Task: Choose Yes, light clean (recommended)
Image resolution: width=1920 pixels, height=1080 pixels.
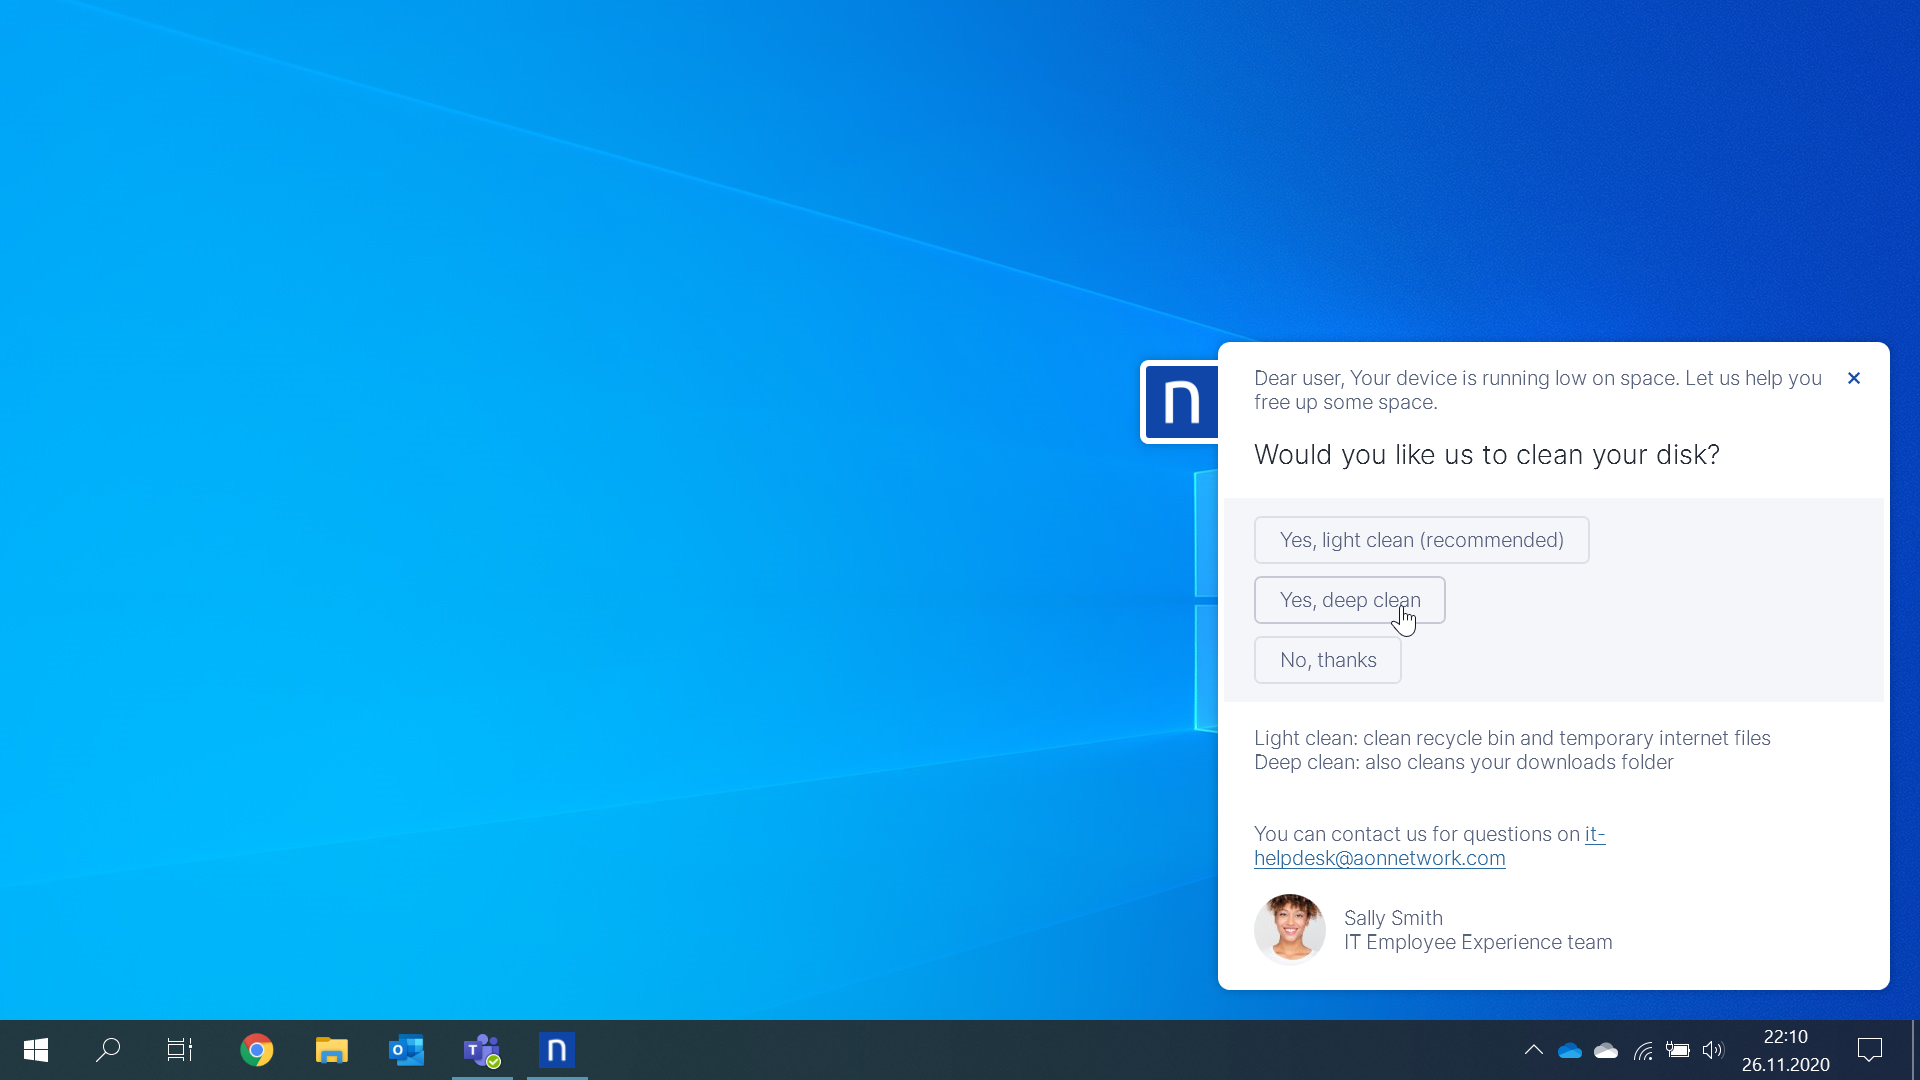Action: [x=1421, y=540]
